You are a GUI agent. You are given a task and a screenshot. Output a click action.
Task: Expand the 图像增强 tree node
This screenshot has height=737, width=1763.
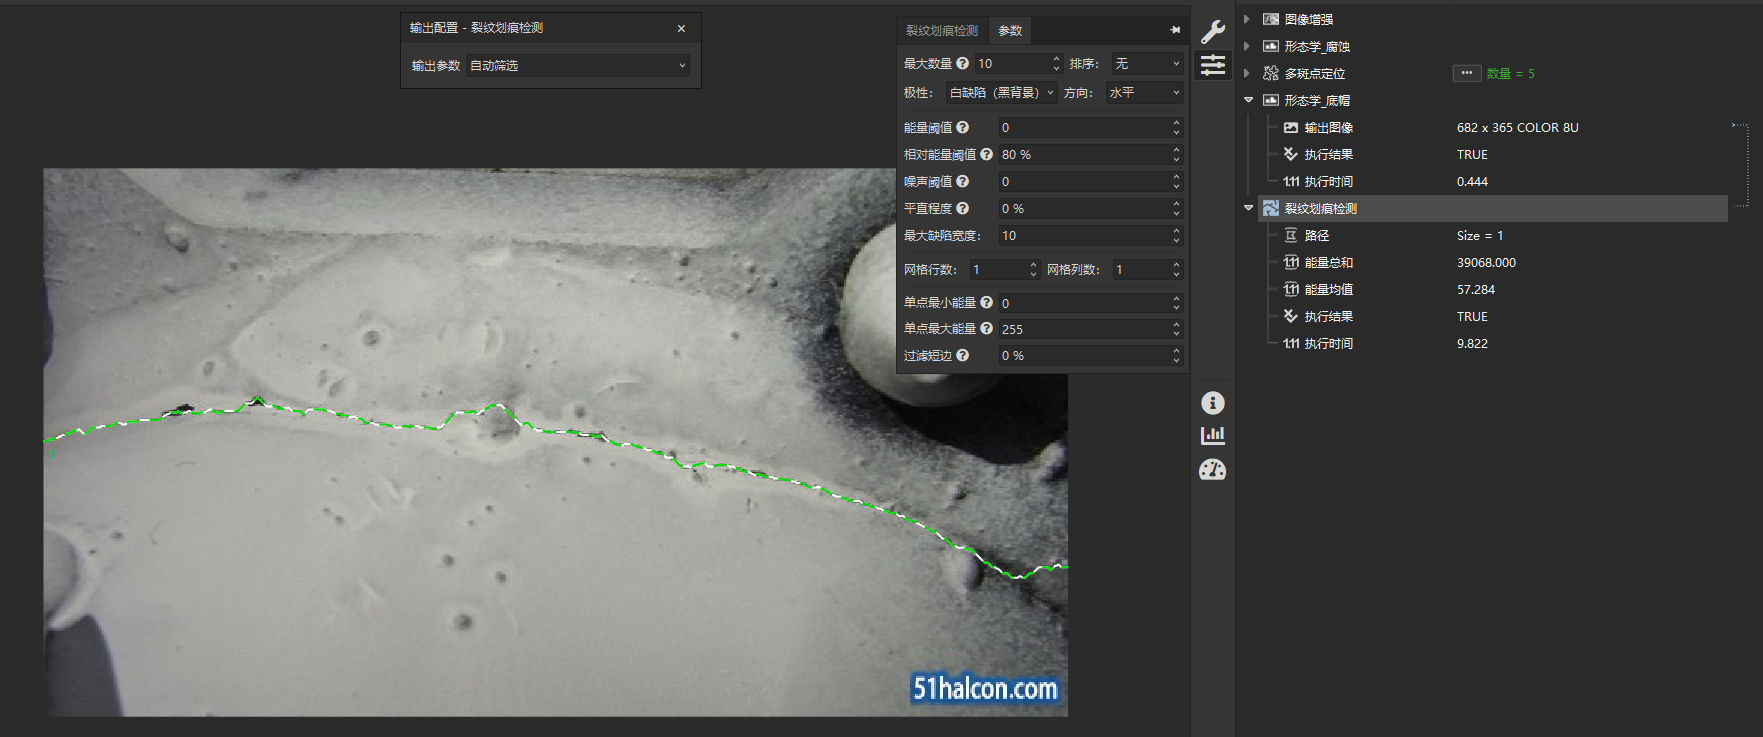tap(1247, 19)
